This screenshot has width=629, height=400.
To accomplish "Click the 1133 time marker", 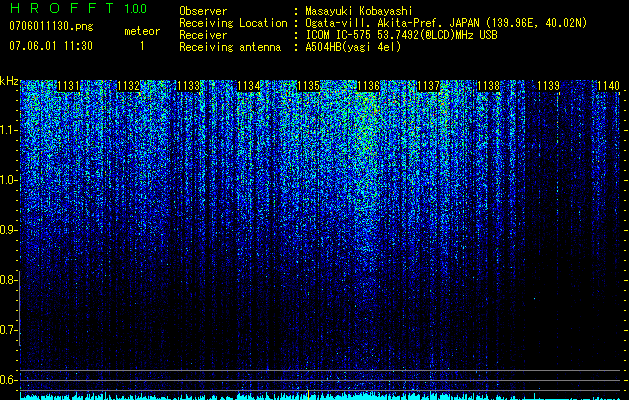I will pos(189,86).
